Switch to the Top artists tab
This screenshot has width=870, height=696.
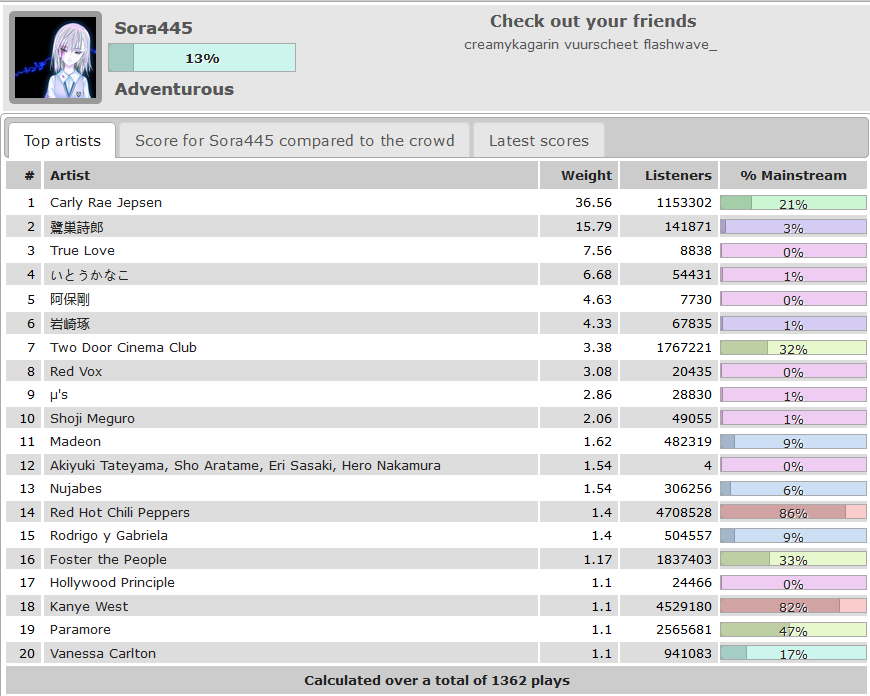[x=62, y=140]
